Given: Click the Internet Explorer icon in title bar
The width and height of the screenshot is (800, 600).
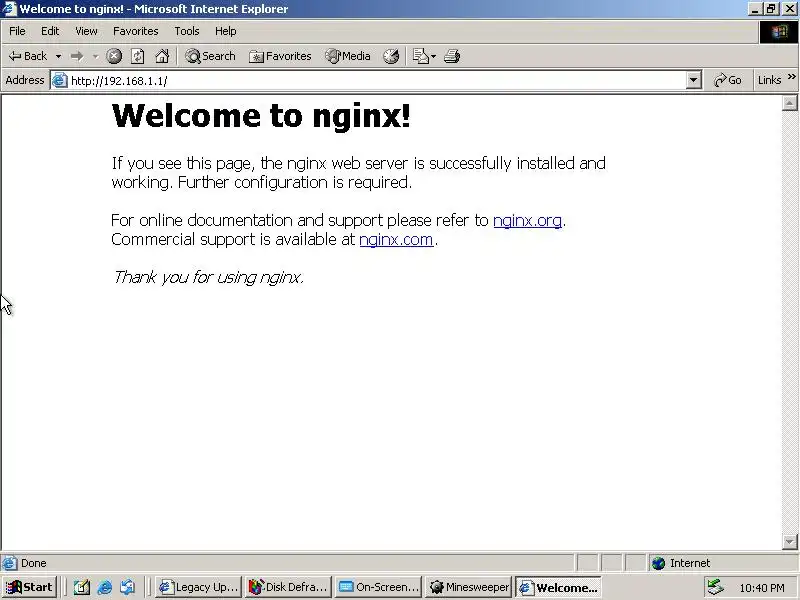Looking at the screenshot, I should click(x=9, y=9).
